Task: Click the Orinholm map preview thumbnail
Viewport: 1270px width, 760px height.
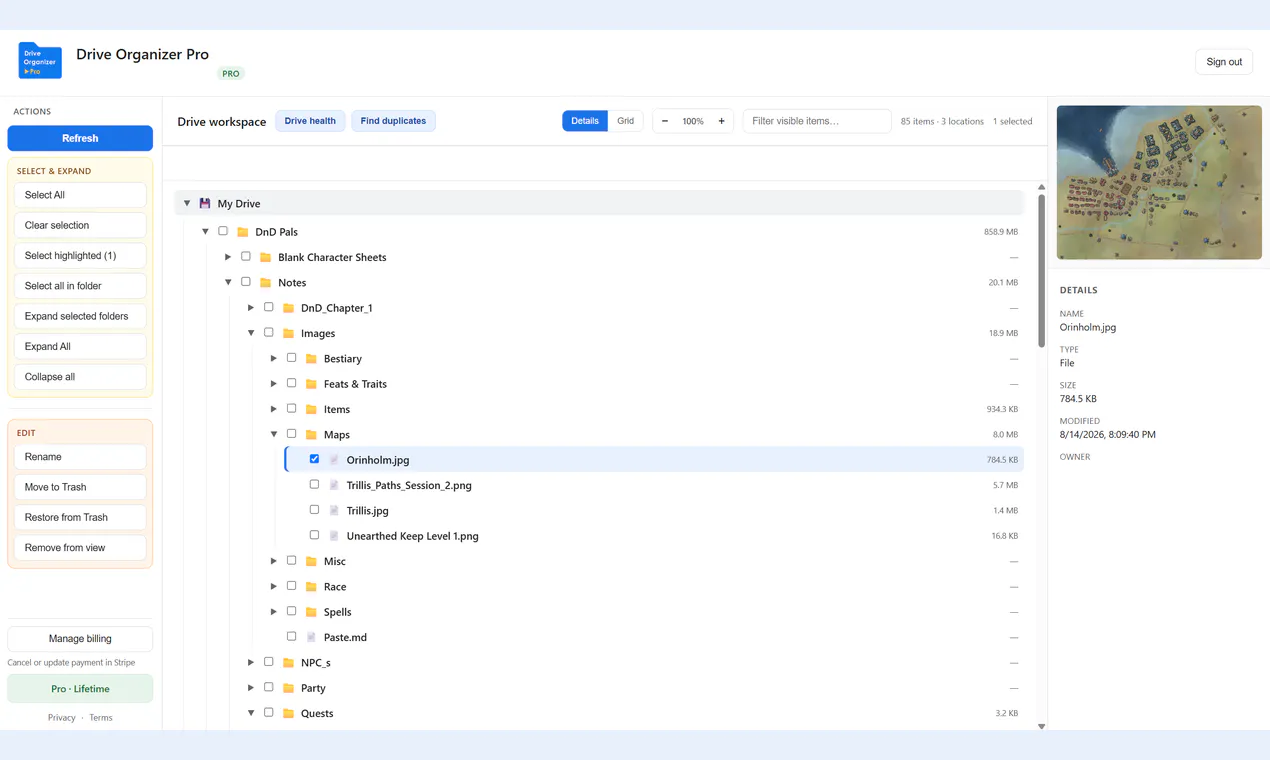Action: point(1159,182)
